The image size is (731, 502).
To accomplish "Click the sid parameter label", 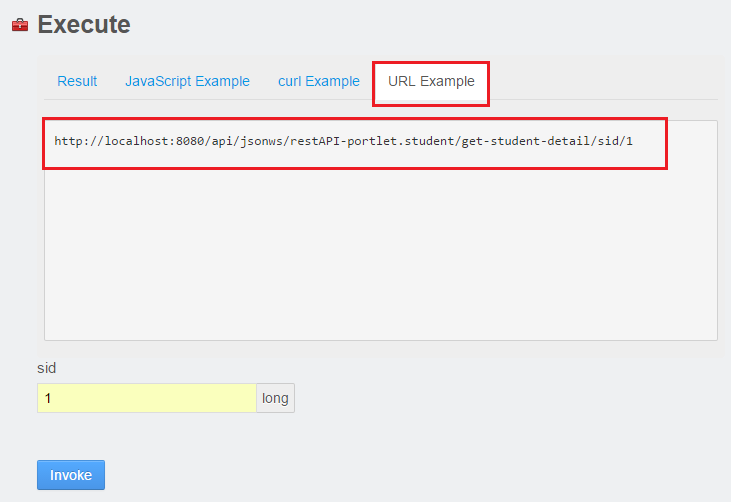I will (x=47, y=368).
